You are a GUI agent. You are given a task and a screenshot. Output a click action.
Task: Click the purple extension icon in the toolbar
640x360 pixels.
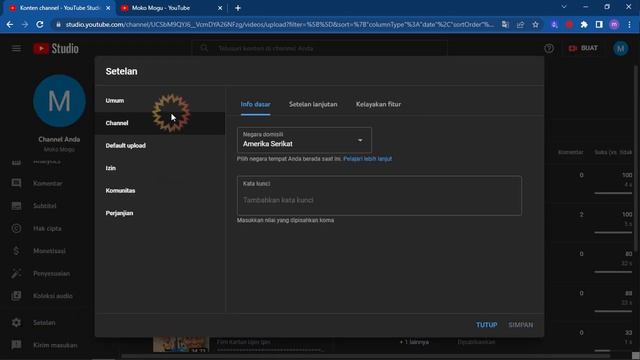click(554, 24)
